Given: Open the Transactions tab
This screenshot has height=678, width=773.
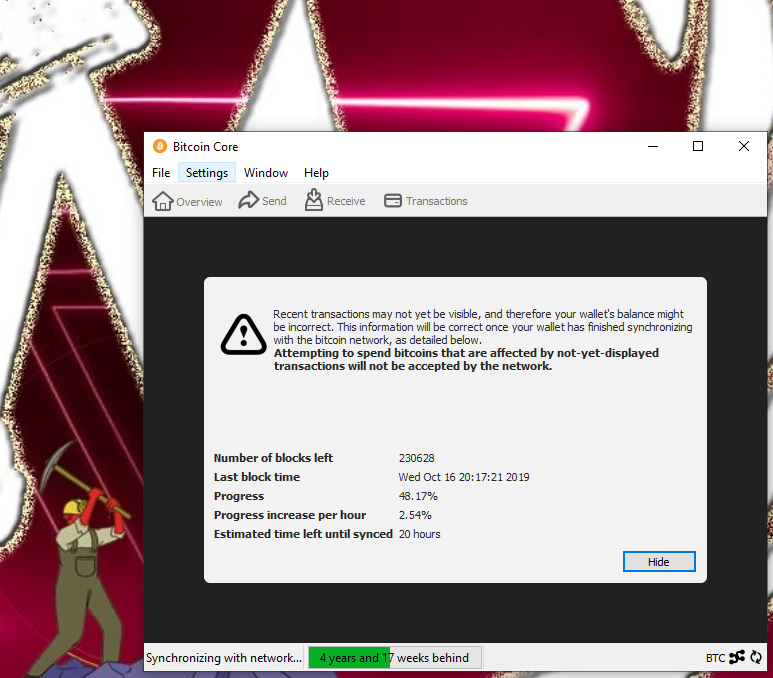Looking at the screenshot, I should (425, 201).
